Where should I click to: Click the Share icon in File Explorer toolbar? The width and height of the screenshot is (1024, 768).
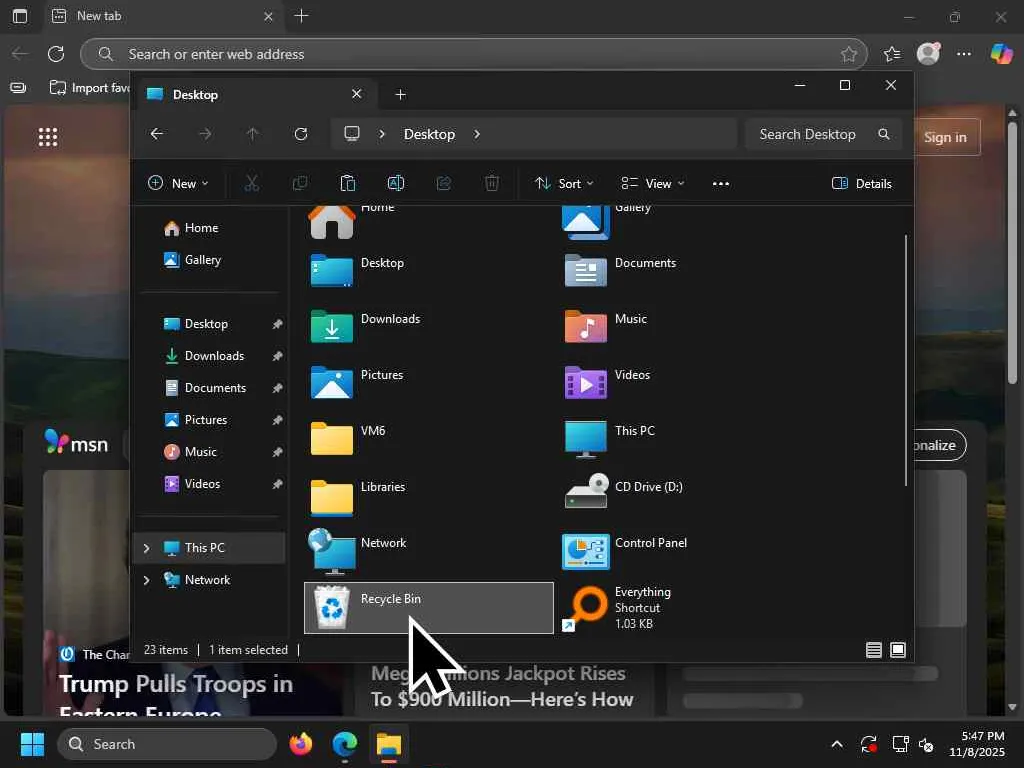pos(443,184)
